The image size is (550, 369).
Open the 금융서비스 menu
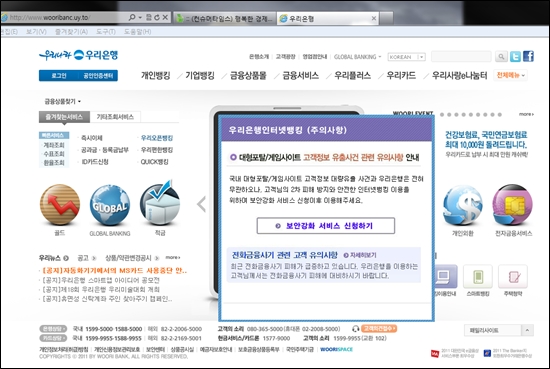(301, 75)
